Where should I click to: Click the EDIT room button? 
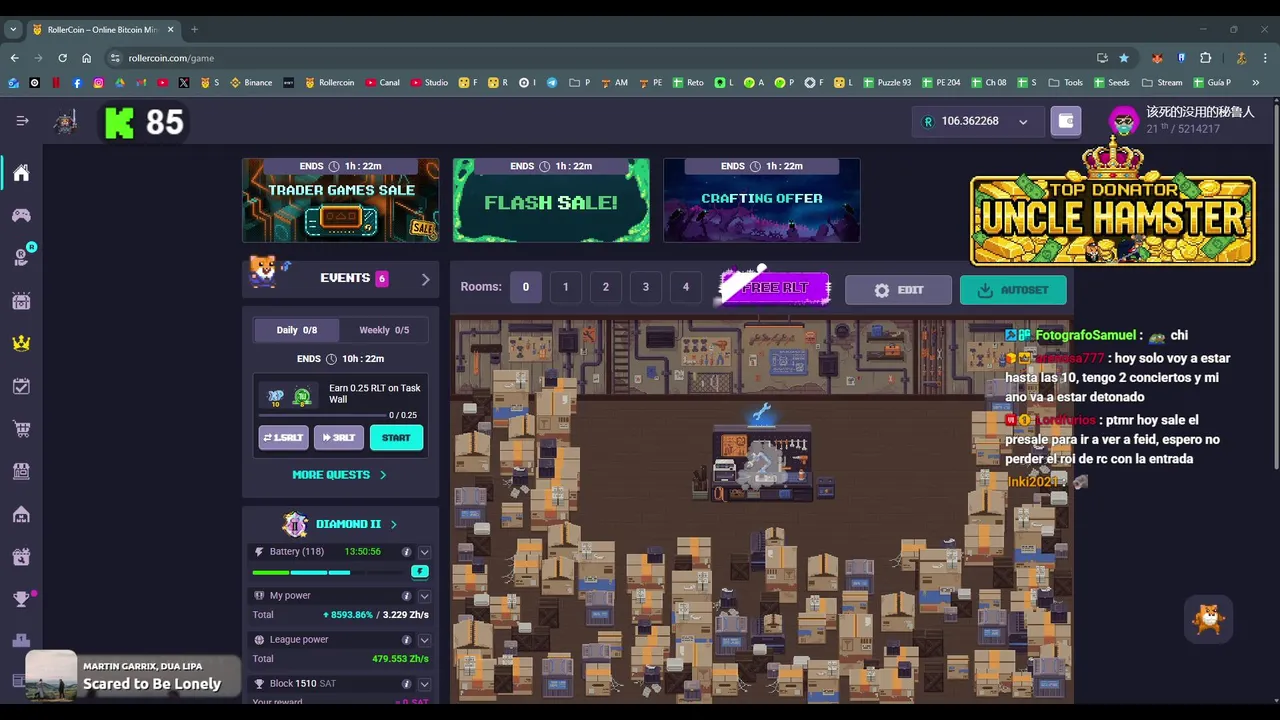point(898,290)
